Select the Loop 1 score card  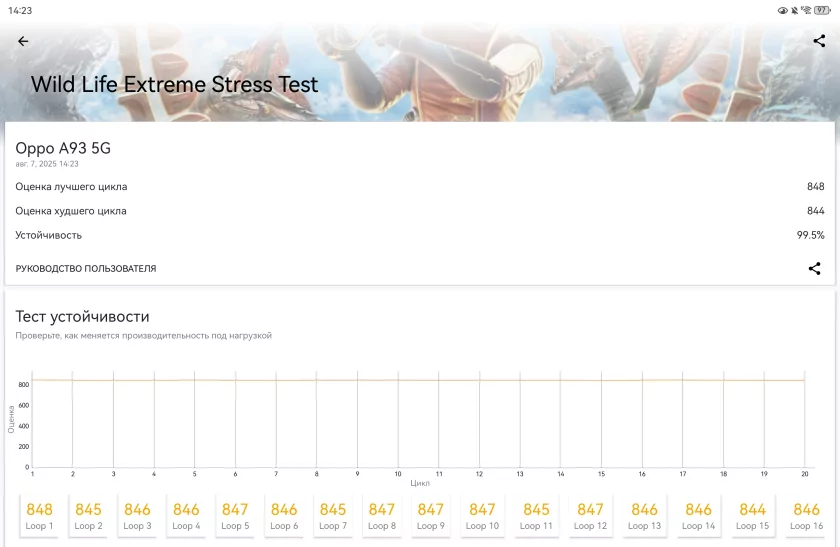(x=39, y=515)
